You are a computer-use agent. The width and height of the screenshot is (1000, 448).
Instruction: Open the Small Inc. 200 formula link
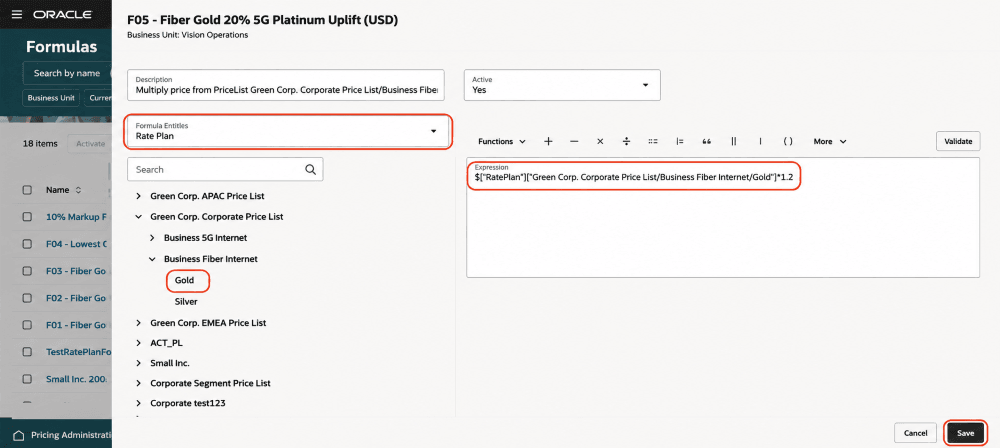click(77, 379)
